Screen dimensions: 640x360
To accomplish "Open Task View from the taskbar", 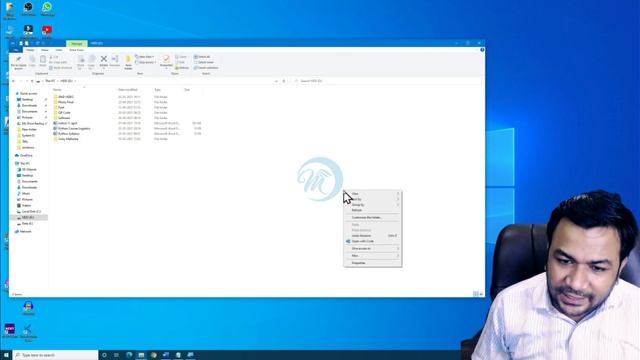I will (x=116, y=355).
